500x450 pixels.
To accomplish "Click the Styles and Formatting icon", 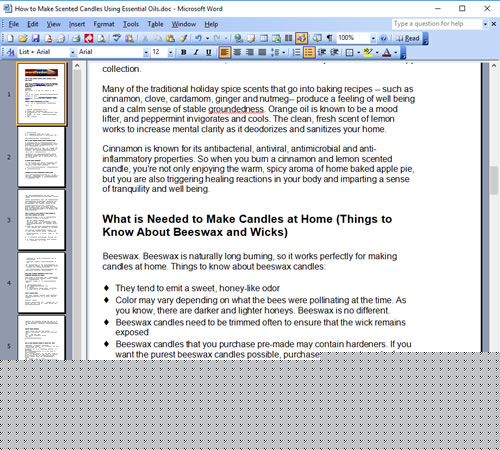I will point(10,52).
